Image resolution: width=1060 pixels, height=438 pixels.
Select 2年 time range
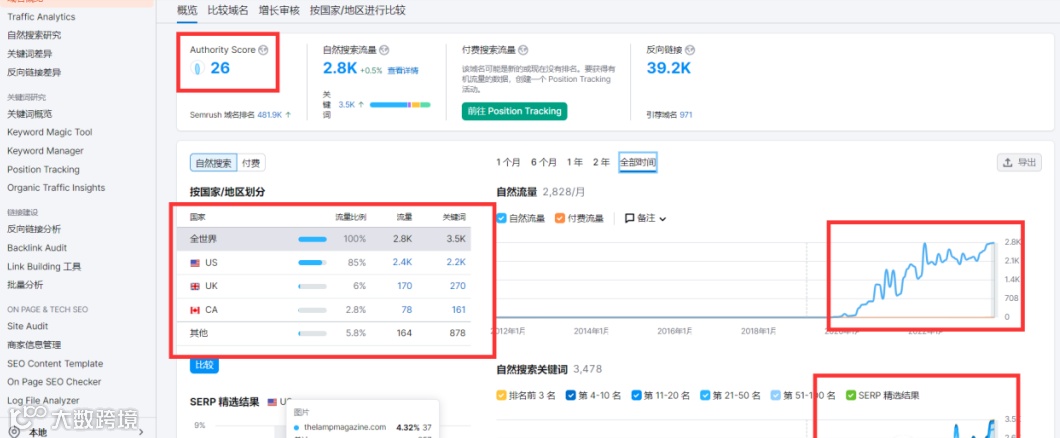pyautogui.click(x=601, y=162)
